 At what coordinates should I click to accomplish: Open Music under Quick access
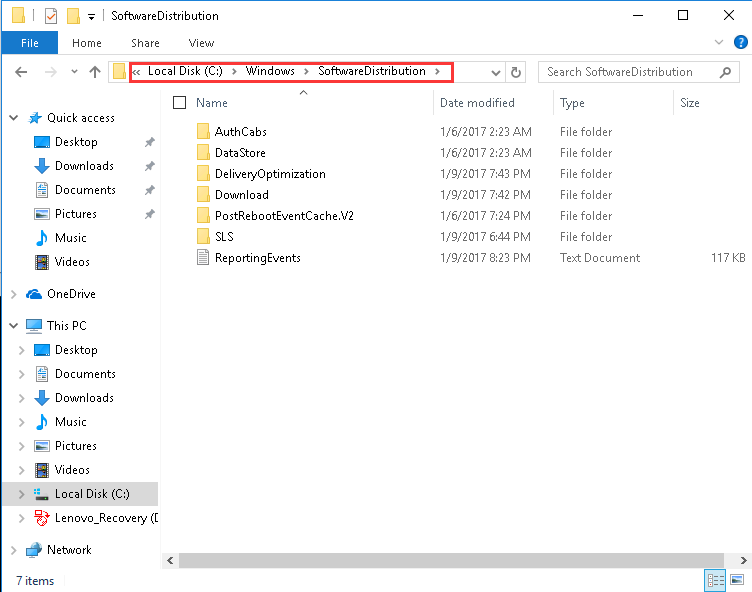pos(70,238)
